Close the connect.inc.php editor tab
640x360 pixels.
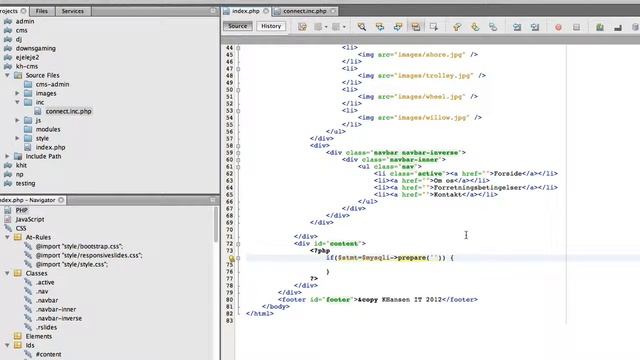click(333, 11)
